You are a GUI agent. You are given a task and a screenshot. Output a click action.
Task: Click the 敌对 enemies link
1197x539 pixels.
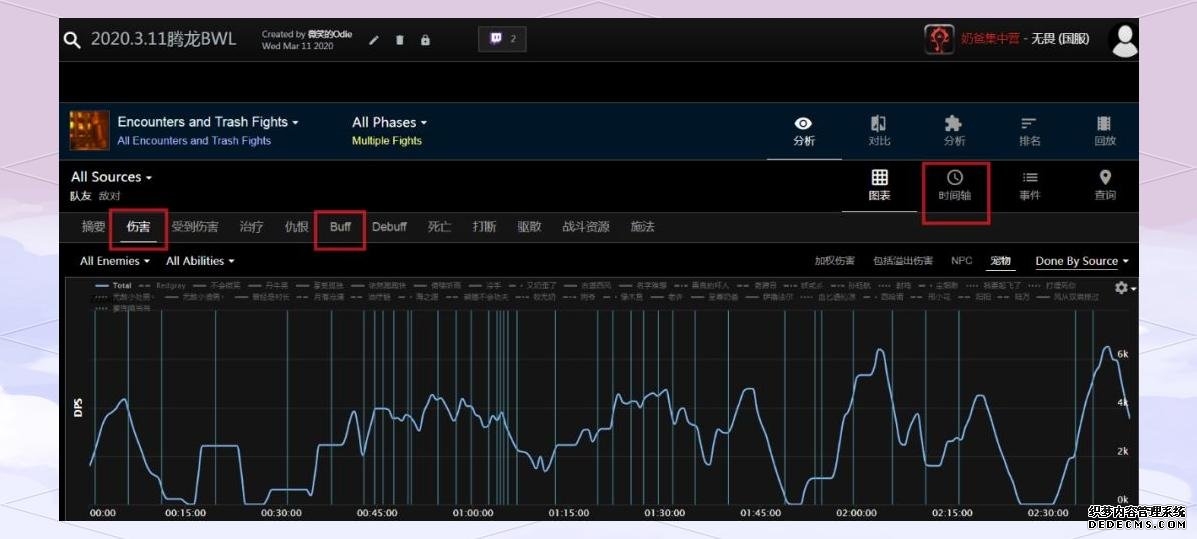click(110, 196)
